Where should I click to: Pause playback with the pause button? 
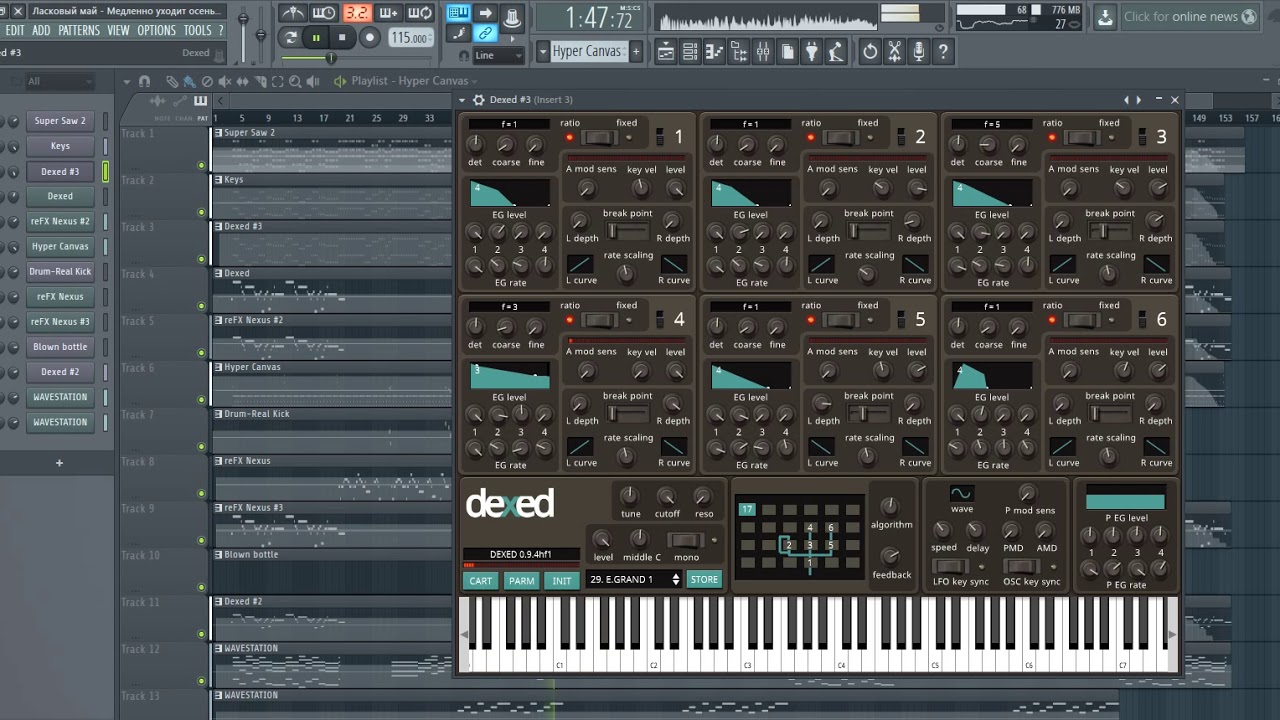click(316, 37)
